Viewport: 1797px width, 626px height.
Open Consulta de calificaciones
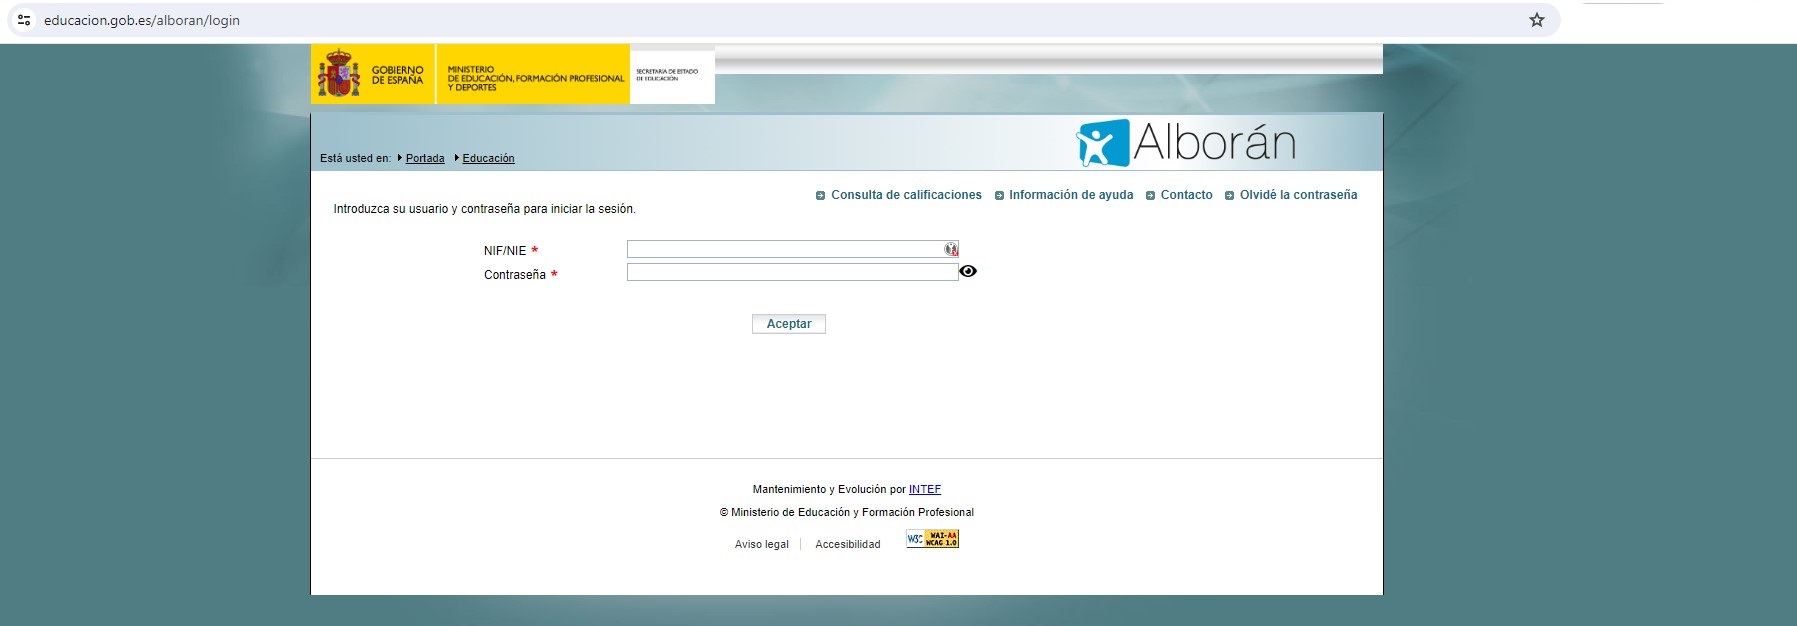click(x=906, y=195)
